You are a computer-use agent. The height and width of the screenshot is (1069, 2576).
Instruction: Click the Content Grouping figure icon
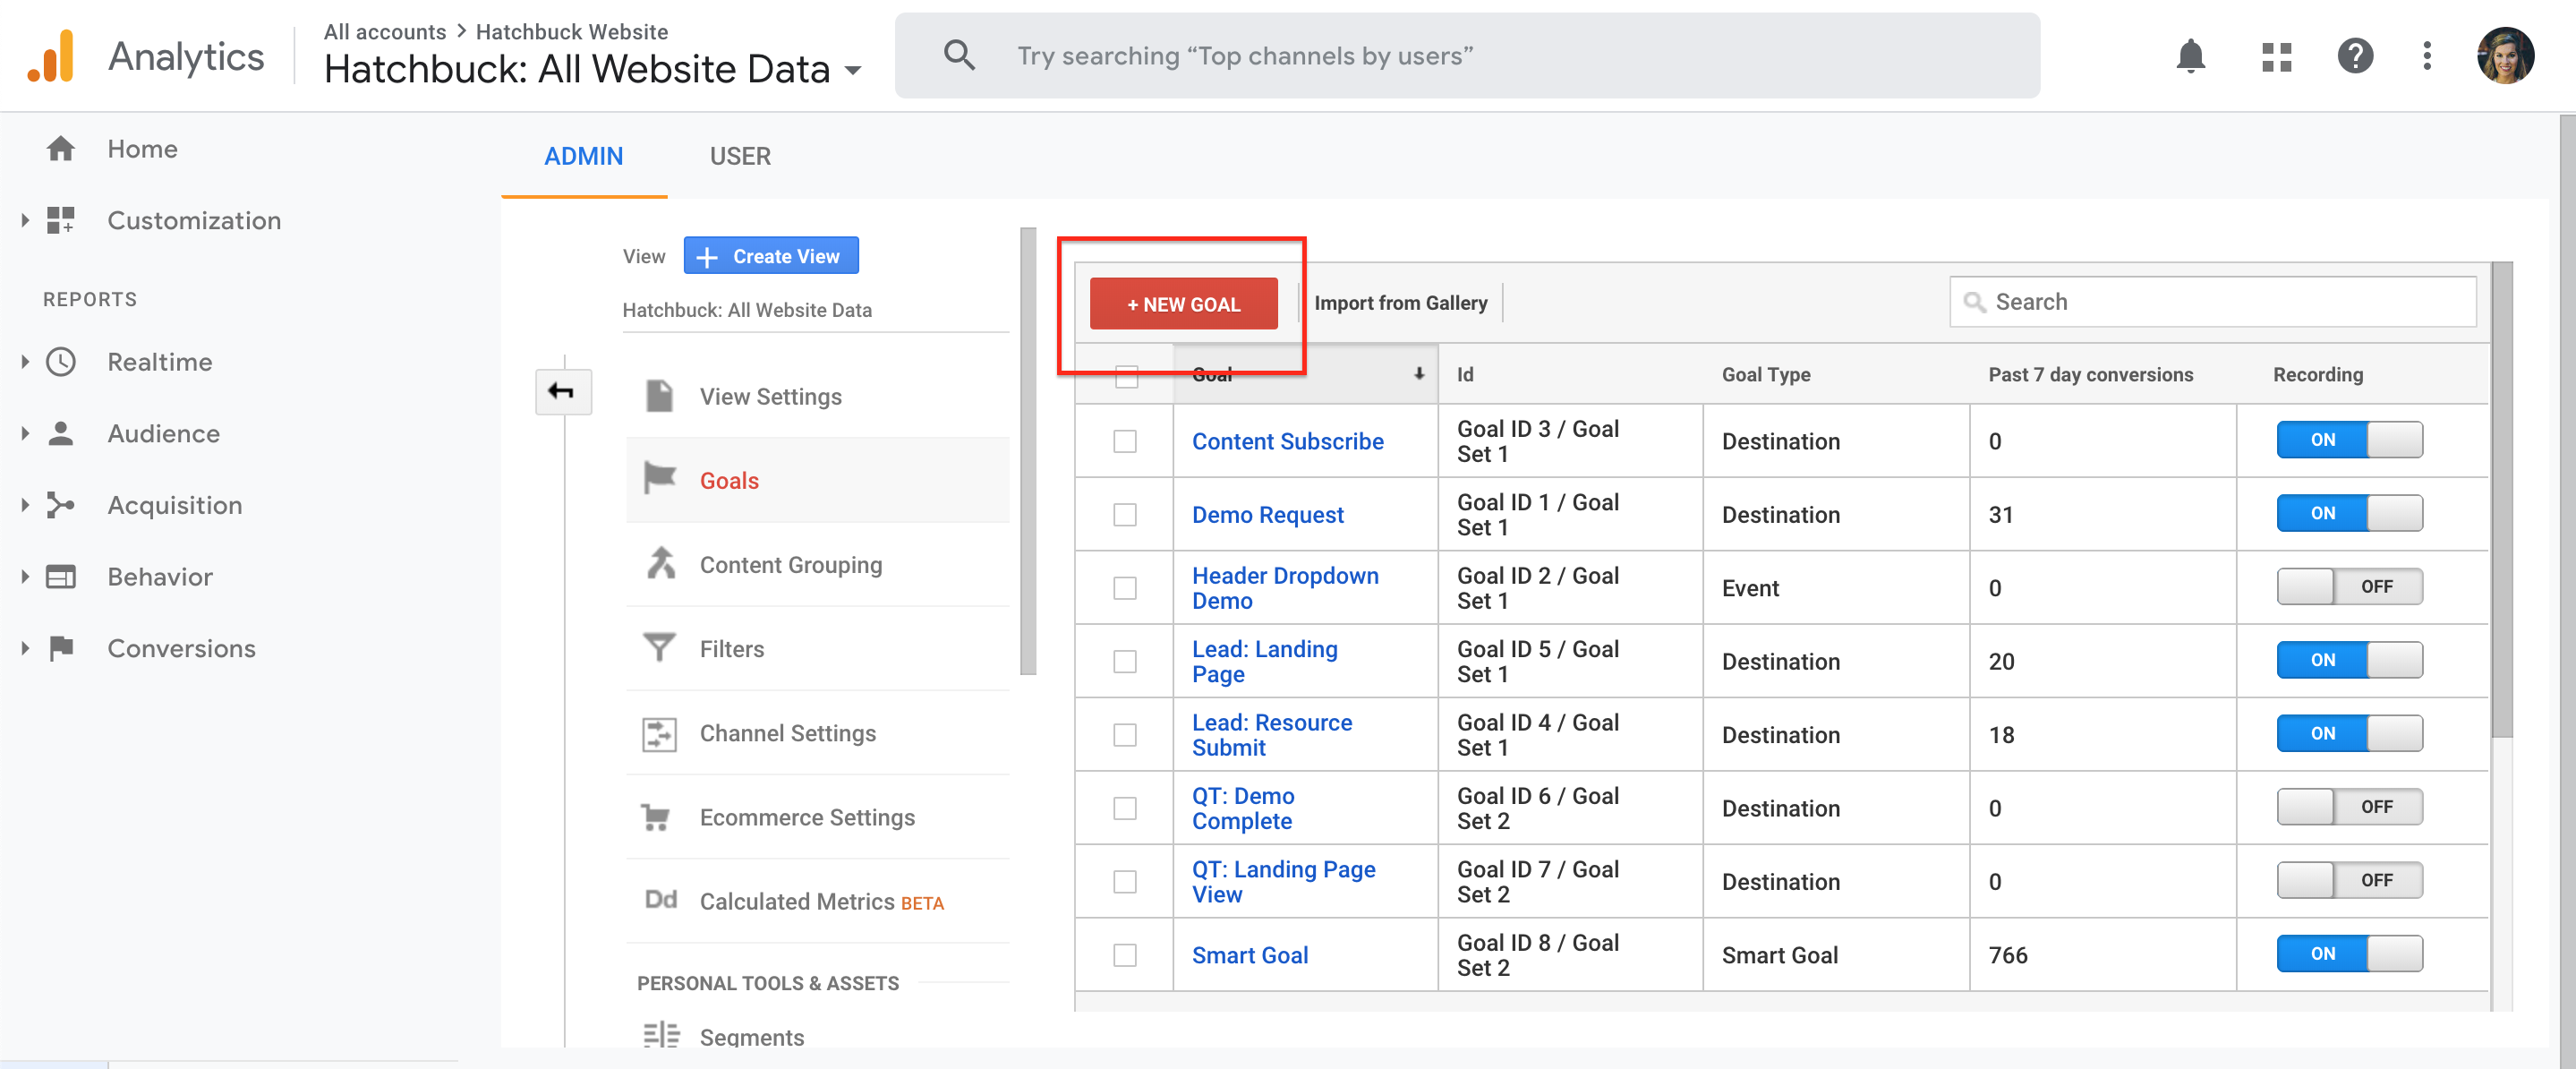660,564
